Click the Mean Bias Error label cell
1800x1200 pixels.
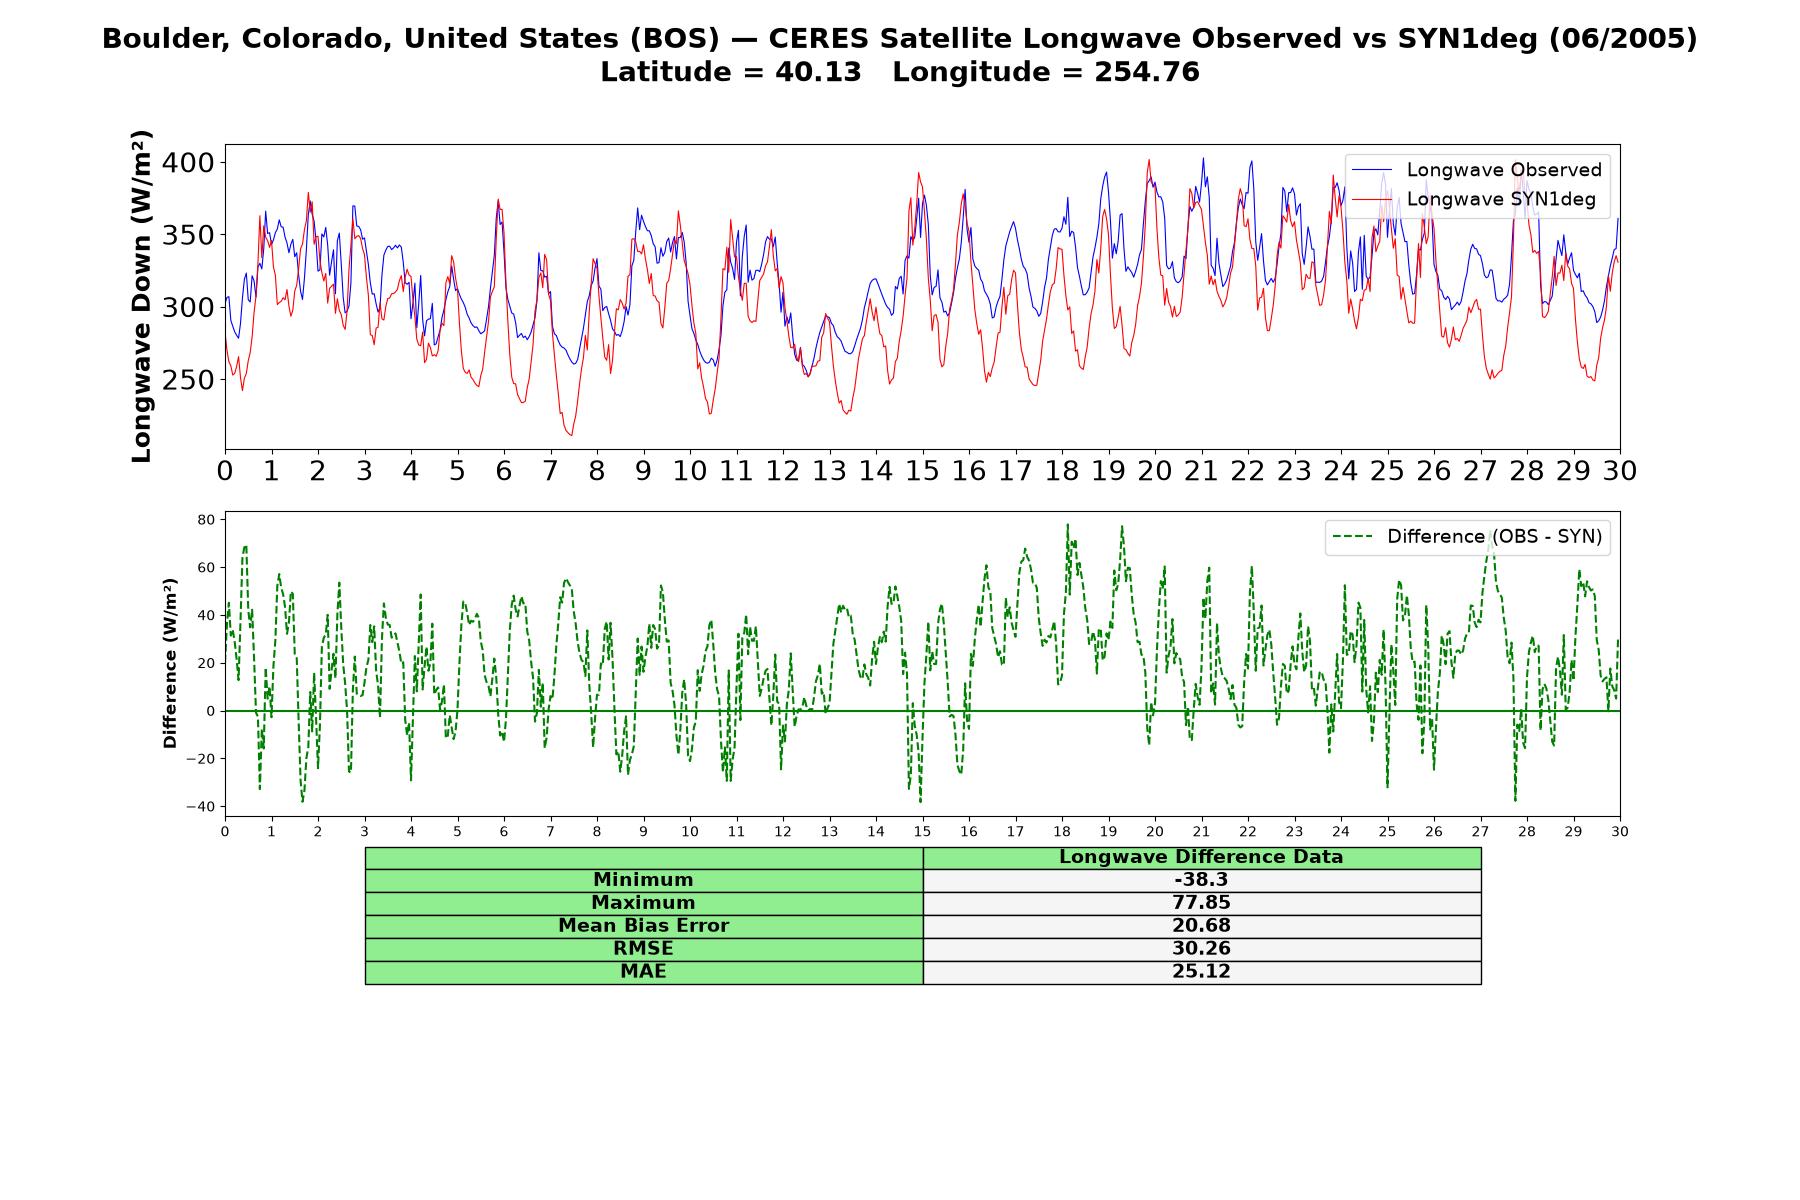point(643,926)
